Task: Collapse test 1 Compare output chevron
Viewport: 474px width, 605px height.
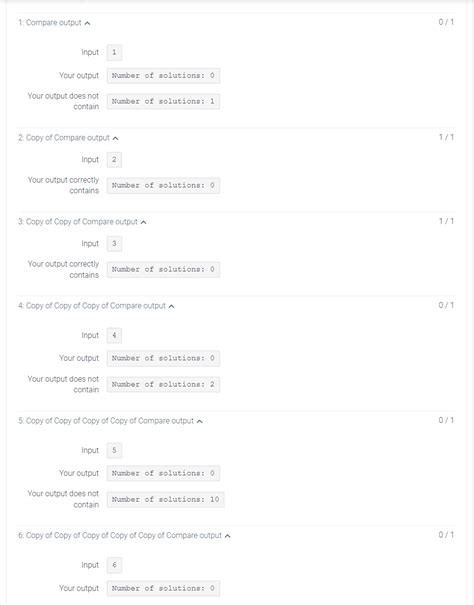Action: [x=88, y=23]
